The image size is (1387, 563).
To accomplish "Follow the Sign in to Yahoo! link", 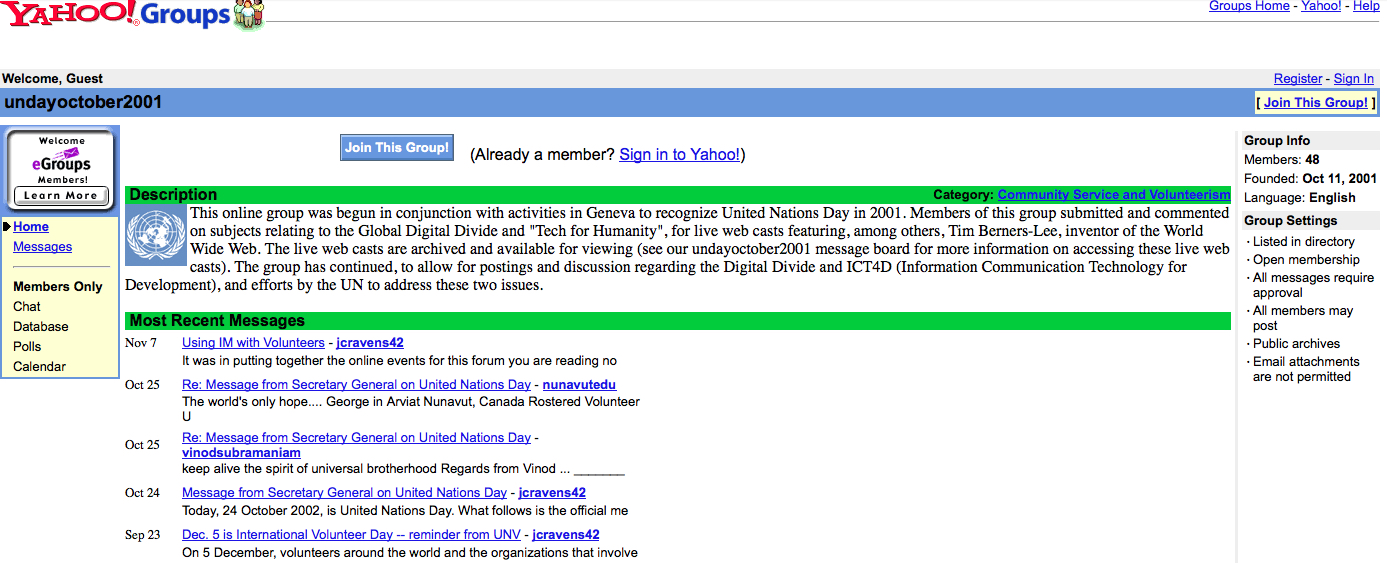I will (x=679, y=154).
